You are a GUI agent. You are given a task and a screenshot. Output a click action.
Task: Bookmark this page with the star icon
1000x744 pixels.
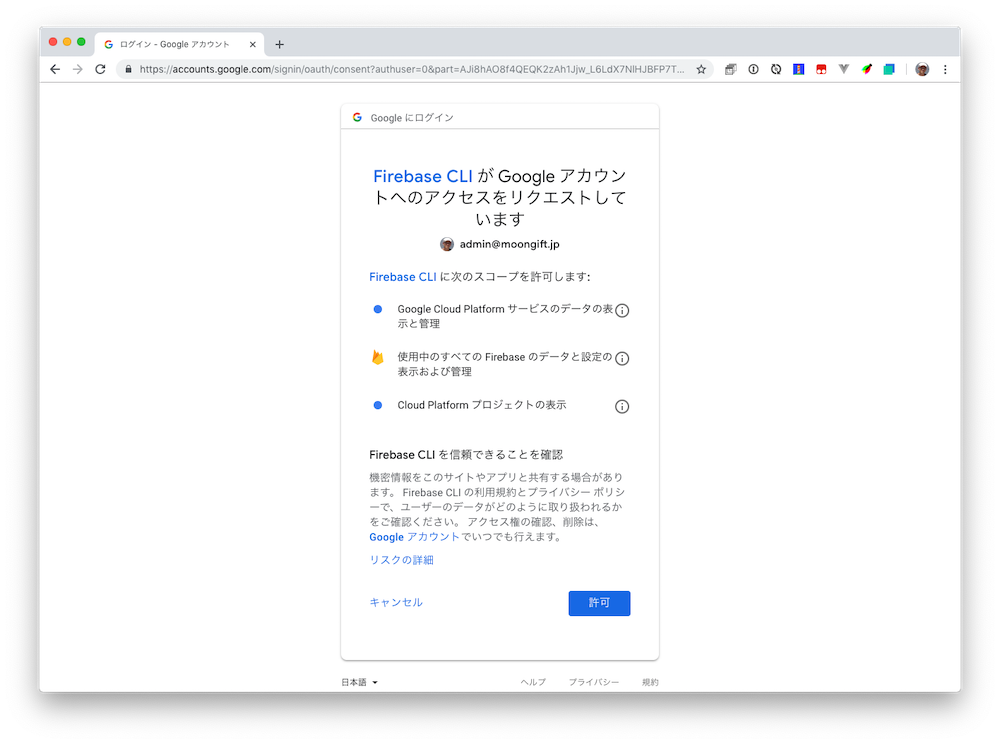coord(701,69)
